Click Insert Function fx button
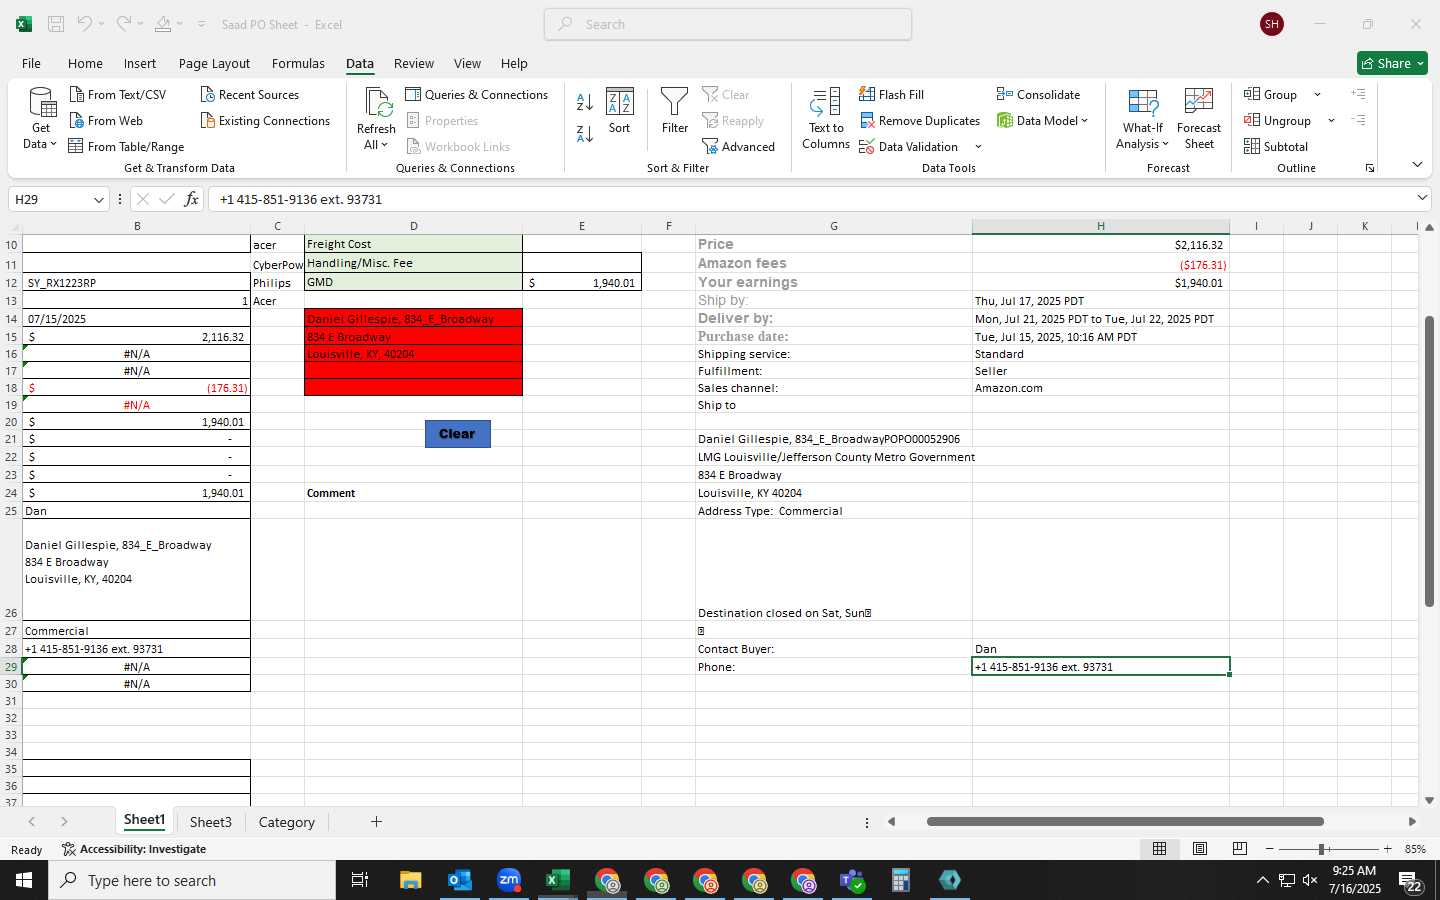This screenshot has width=1440, height=900. pos(191,199)
